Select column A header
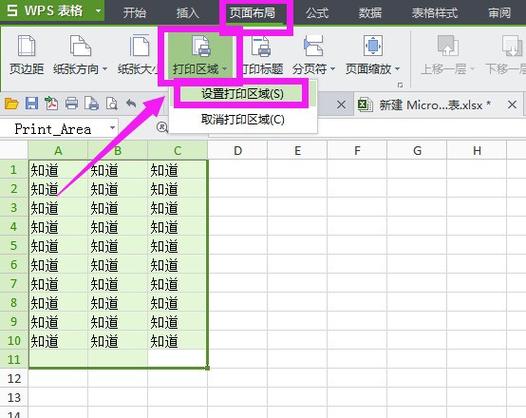 point(58,151)
